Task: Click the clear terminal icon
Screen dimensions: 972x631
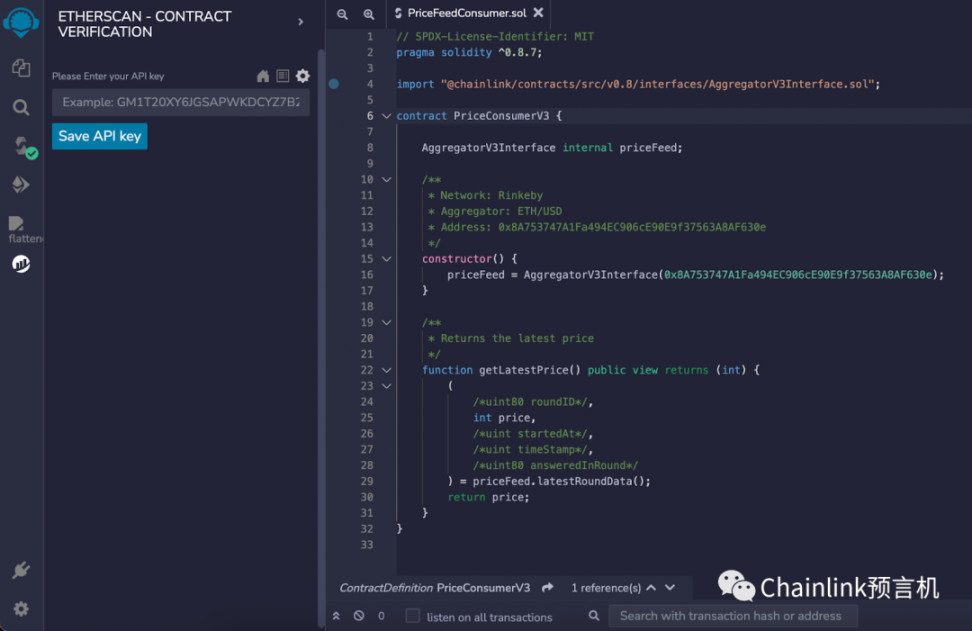Action: click(x=359, y=616)
